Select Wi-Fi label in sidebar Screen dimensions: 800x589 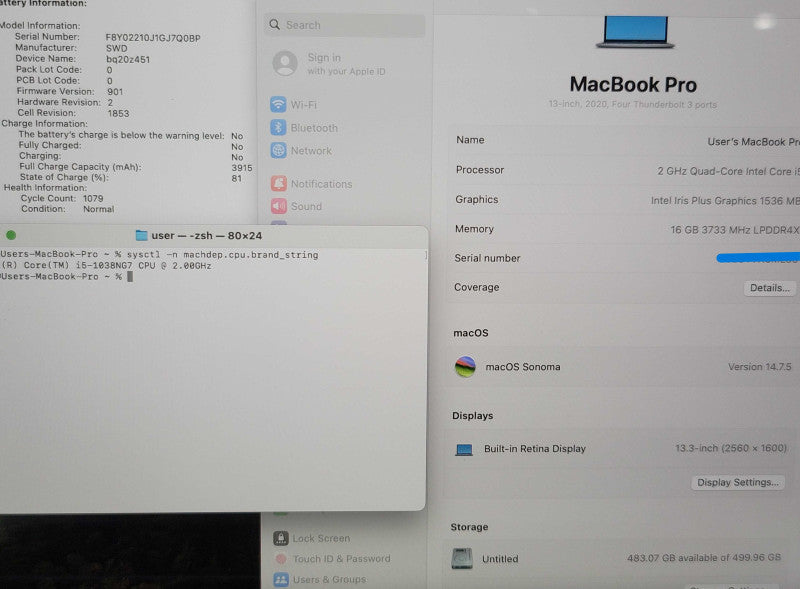pos(304,105)
